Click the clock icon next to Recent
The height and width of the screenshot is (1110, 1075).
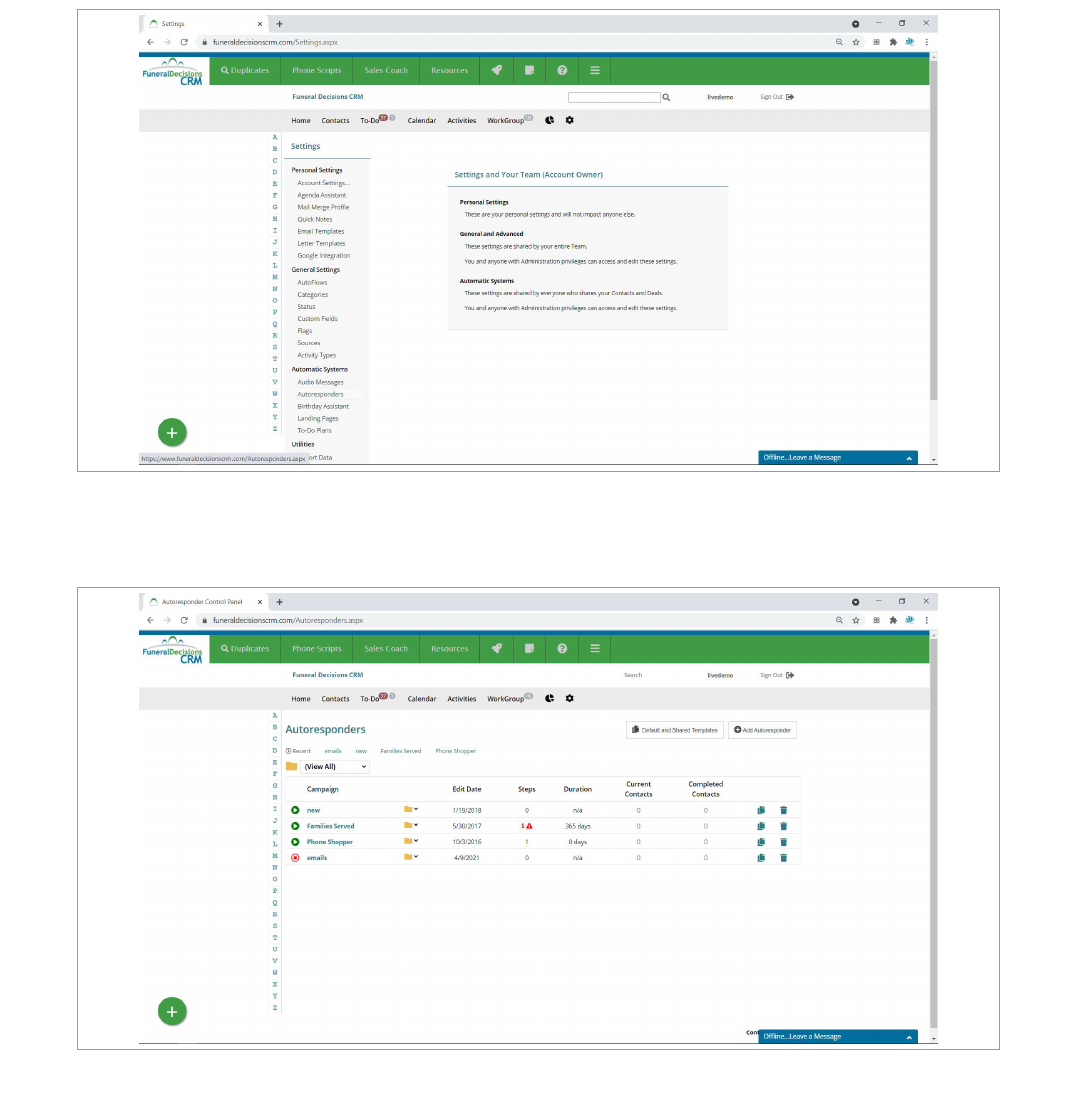pyautogui.click(x=288, y=751)
